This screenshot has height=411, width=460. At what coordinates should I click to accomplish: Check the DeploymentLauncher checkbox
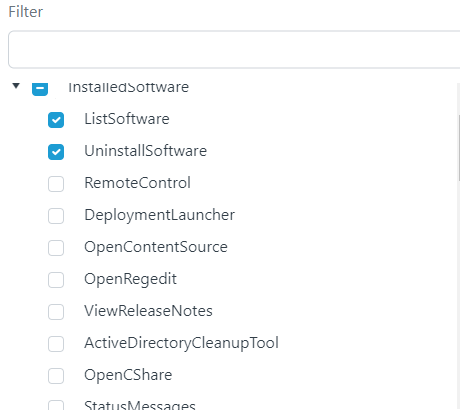[x=56, y=216]
